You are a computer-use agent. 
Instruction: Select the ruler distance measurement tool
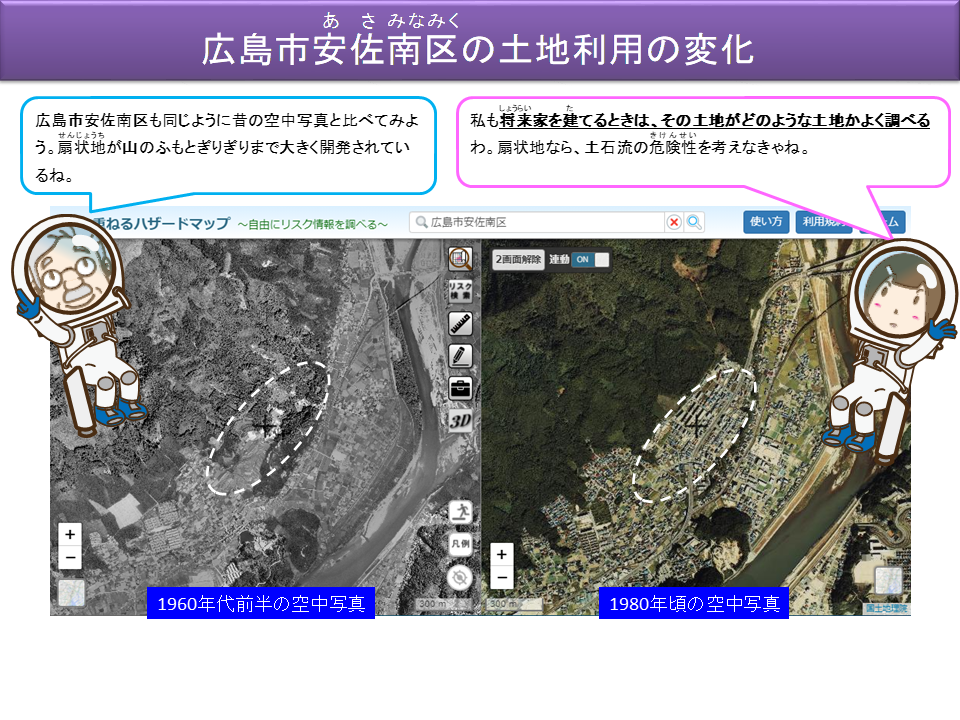click(x=460, y=323)
